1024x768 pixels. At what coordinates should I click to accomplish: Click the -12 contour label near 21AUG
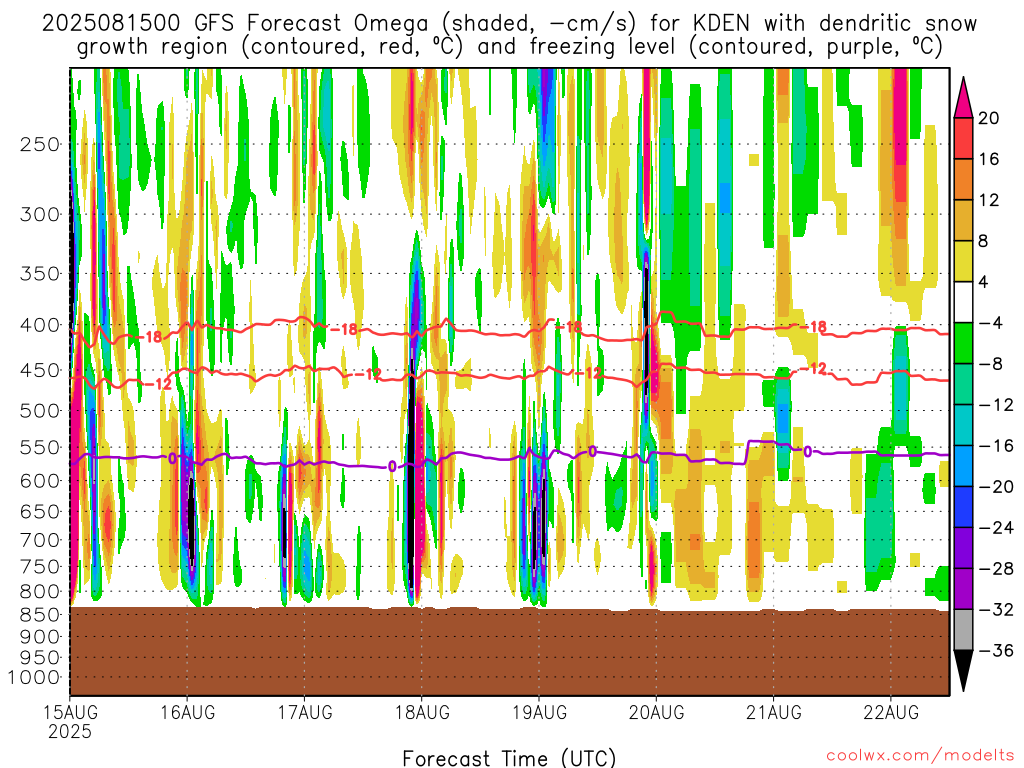814,369
